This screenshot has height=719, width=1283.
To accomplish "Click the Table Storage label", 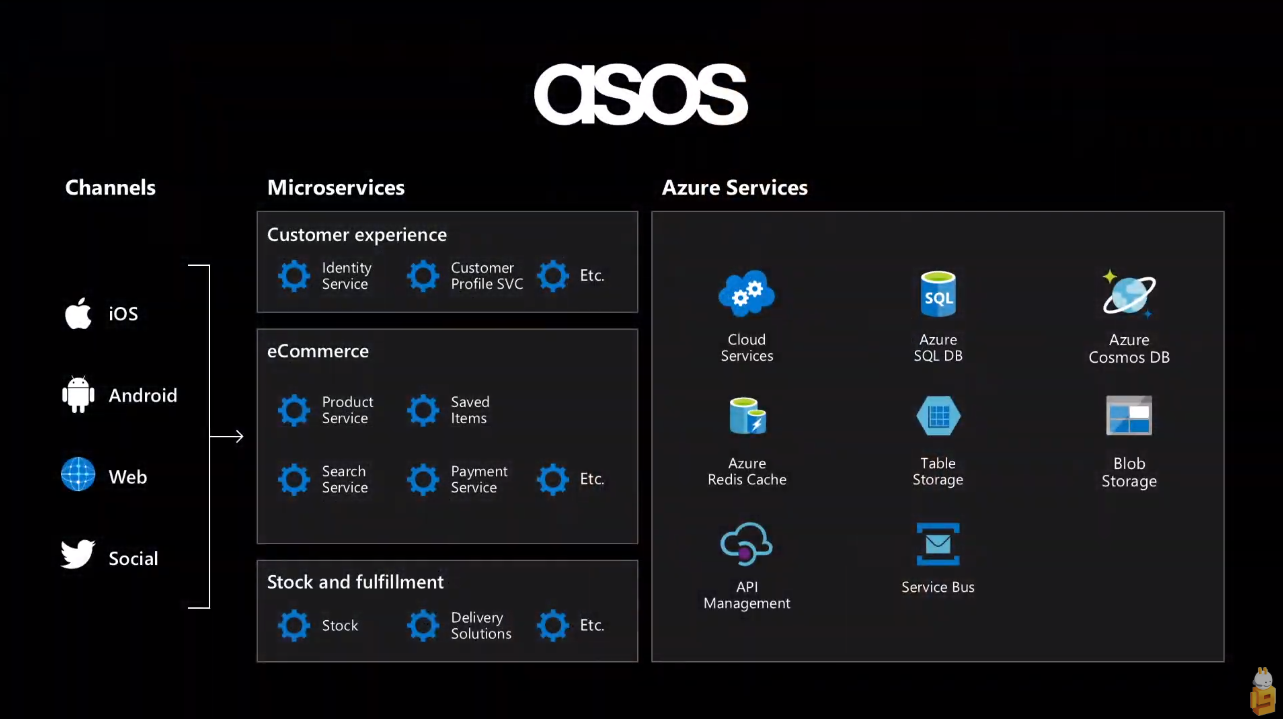I will tap(938, 472).
